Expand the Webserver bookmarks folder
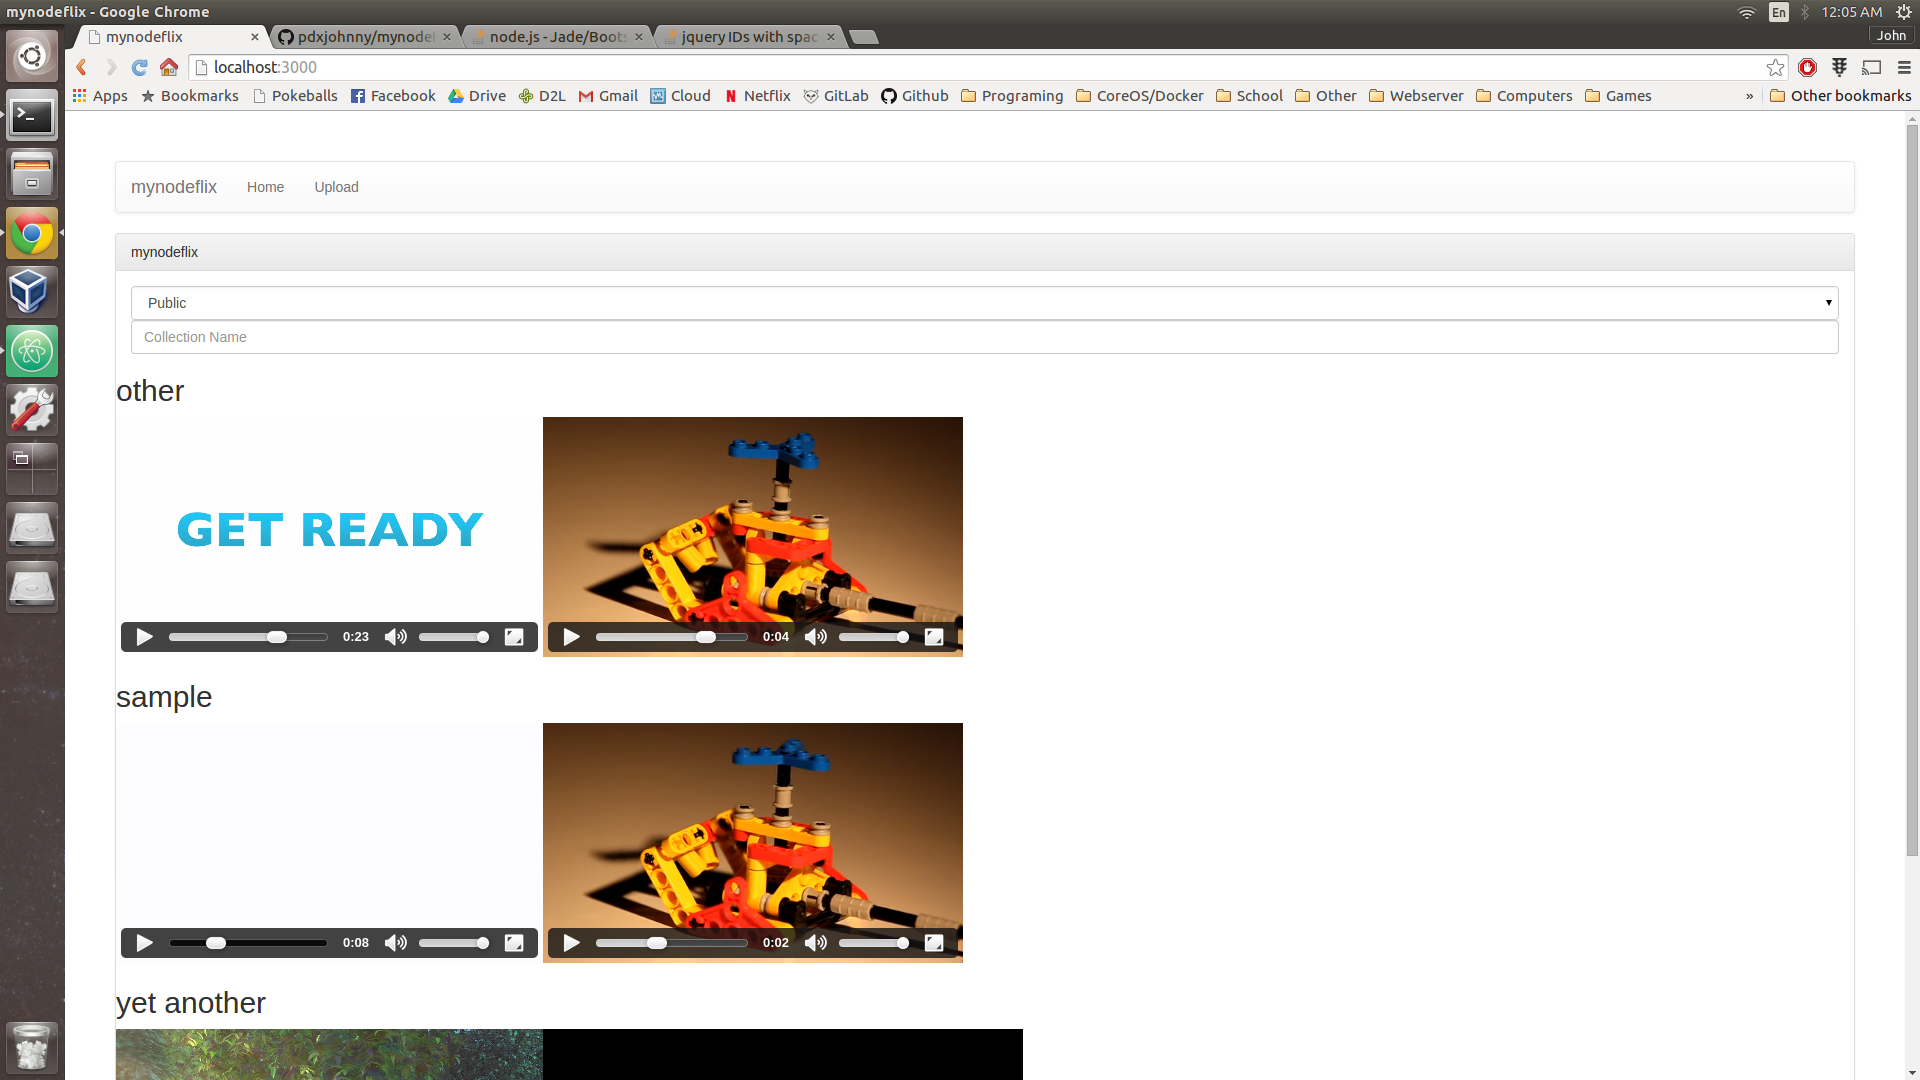The image size is (1920, 1080). point(1416,96)
